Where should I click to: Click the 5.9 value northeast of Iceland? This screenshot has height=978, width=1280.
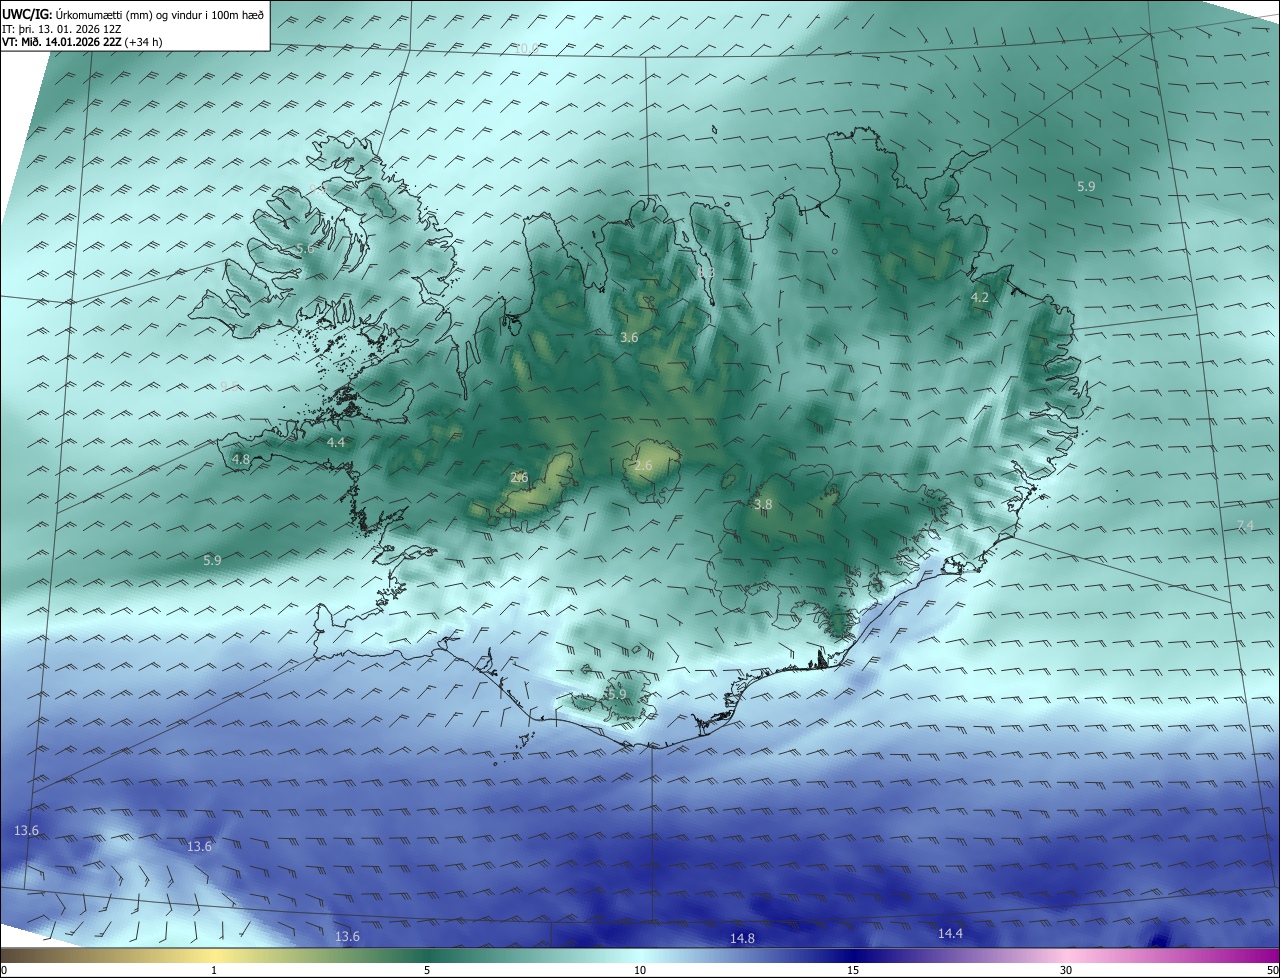1086,186
